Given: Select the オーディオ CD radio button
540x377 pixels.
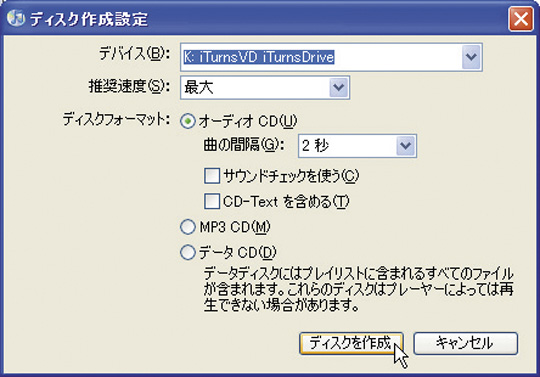Looking at the screenshot, I should 188,121.
